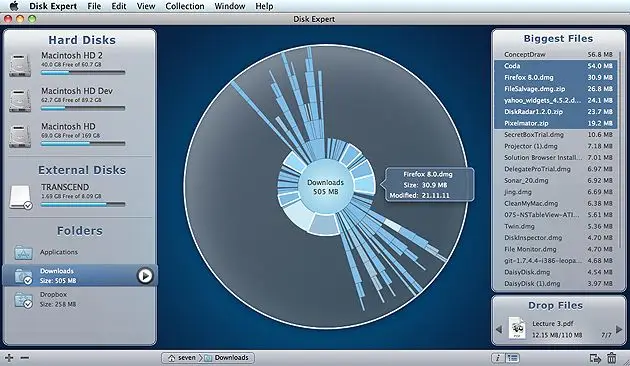Select the yahoo_widgets_4.5.2 file row
The width and height of the screenshot is (630, 366).
tap(555, 100)
